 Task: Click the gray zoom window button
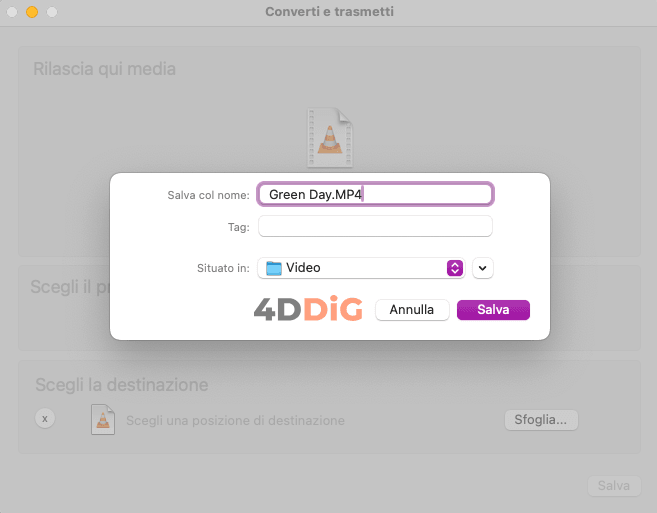52,12
